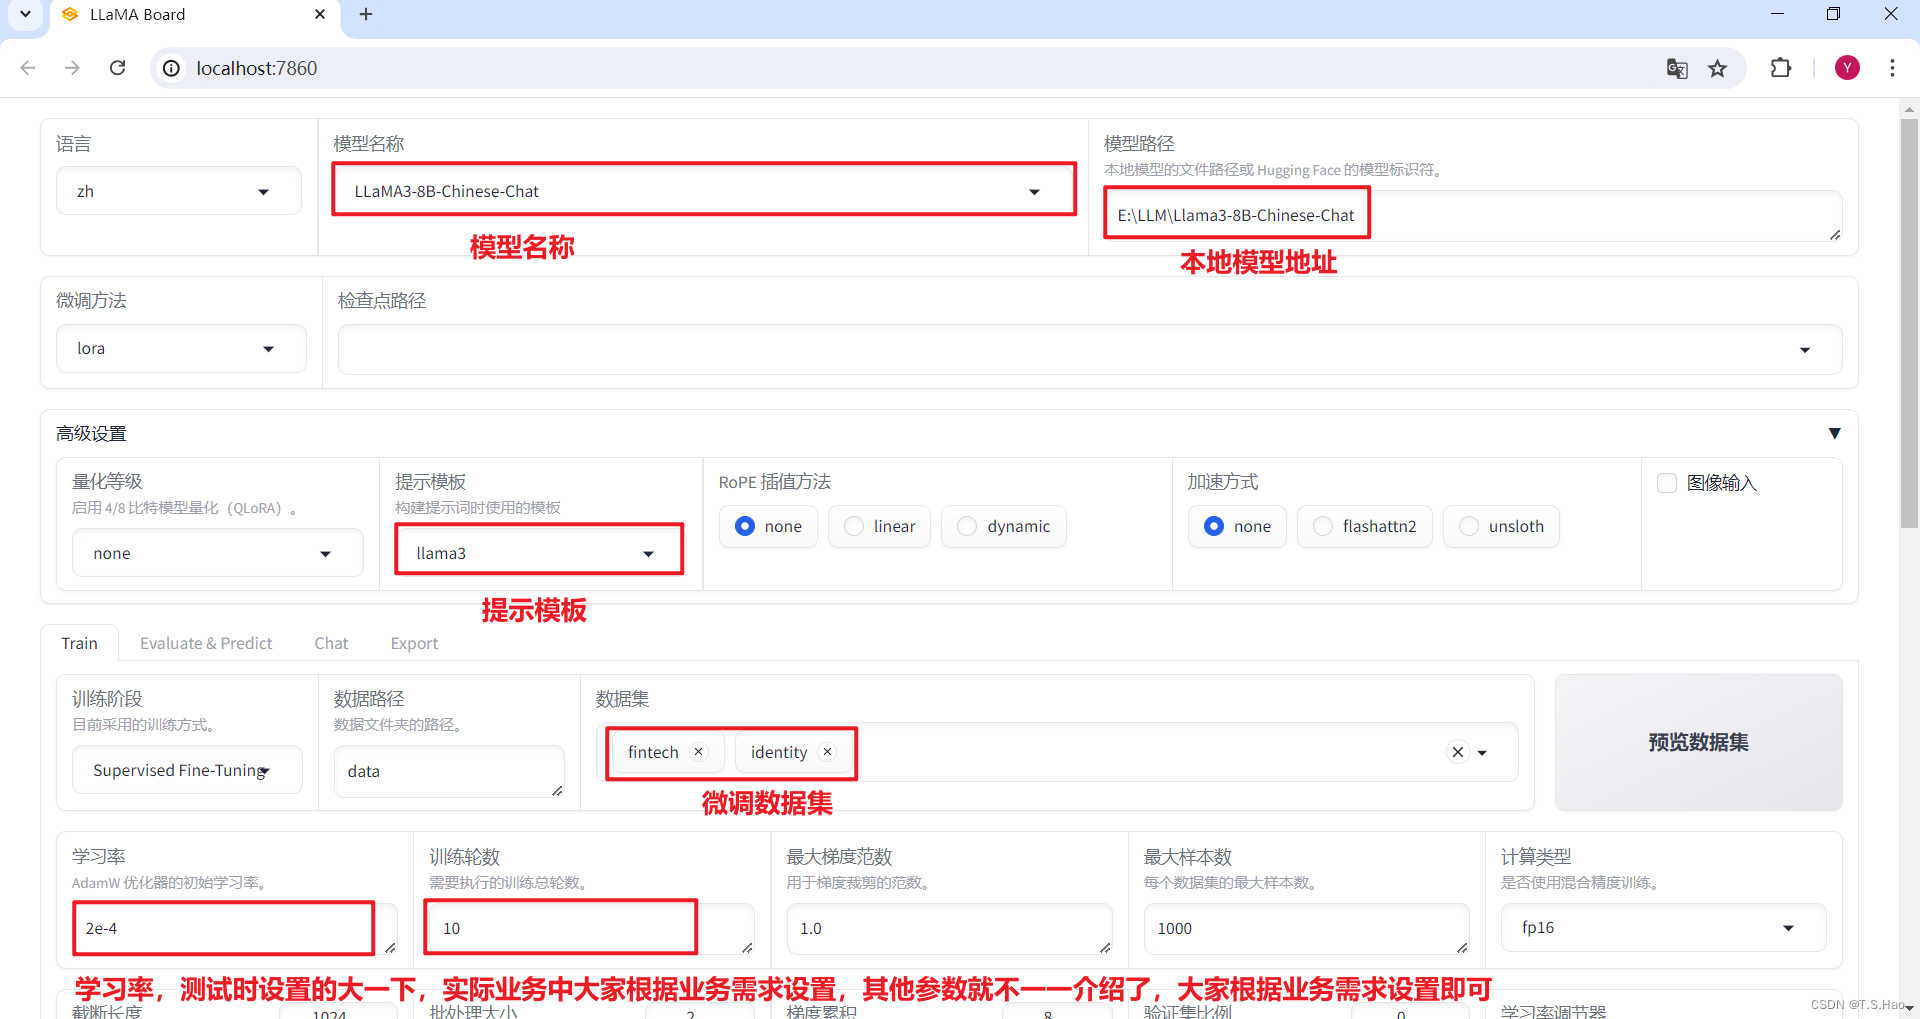Click max samples field 1000
This screenshot has height=1019, width=1920.
coord(1306,928)
